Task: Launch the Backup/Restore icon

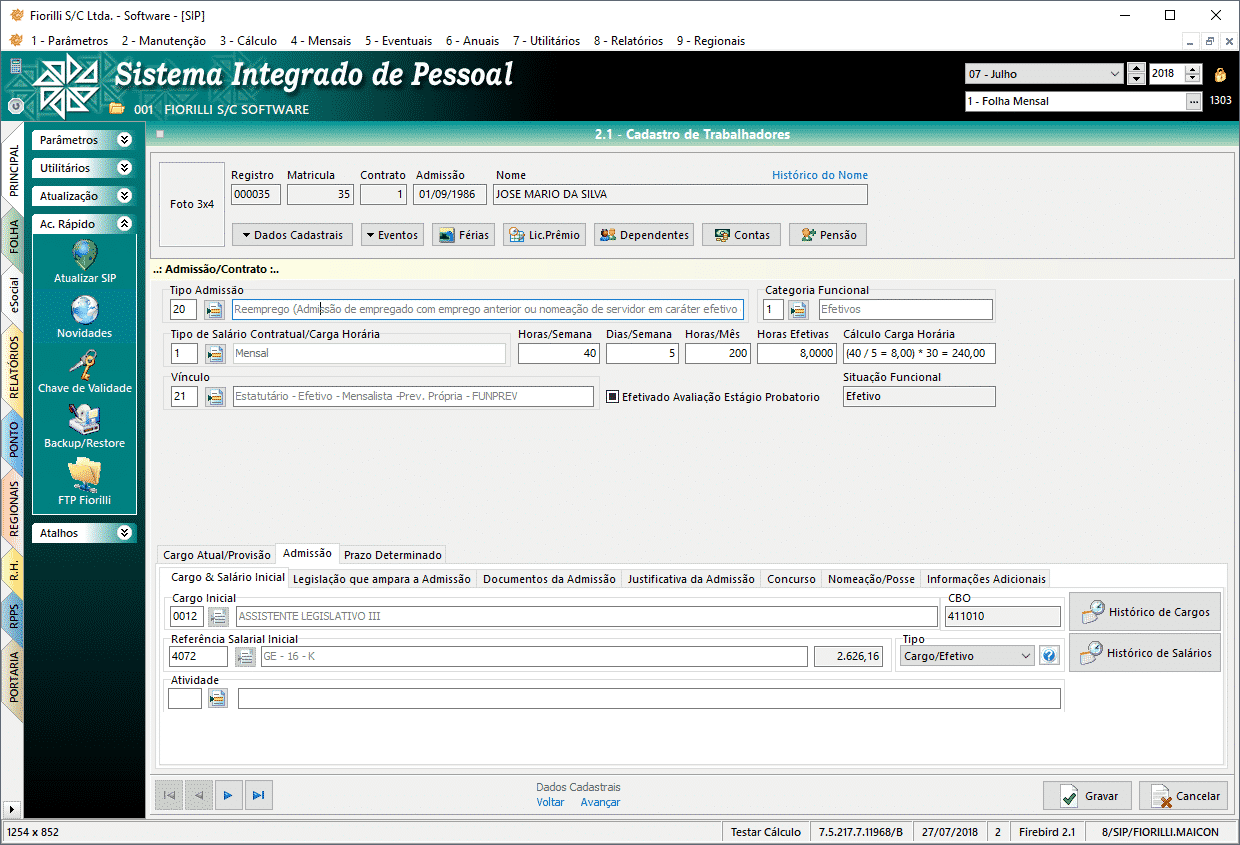Action: point(85,420)
